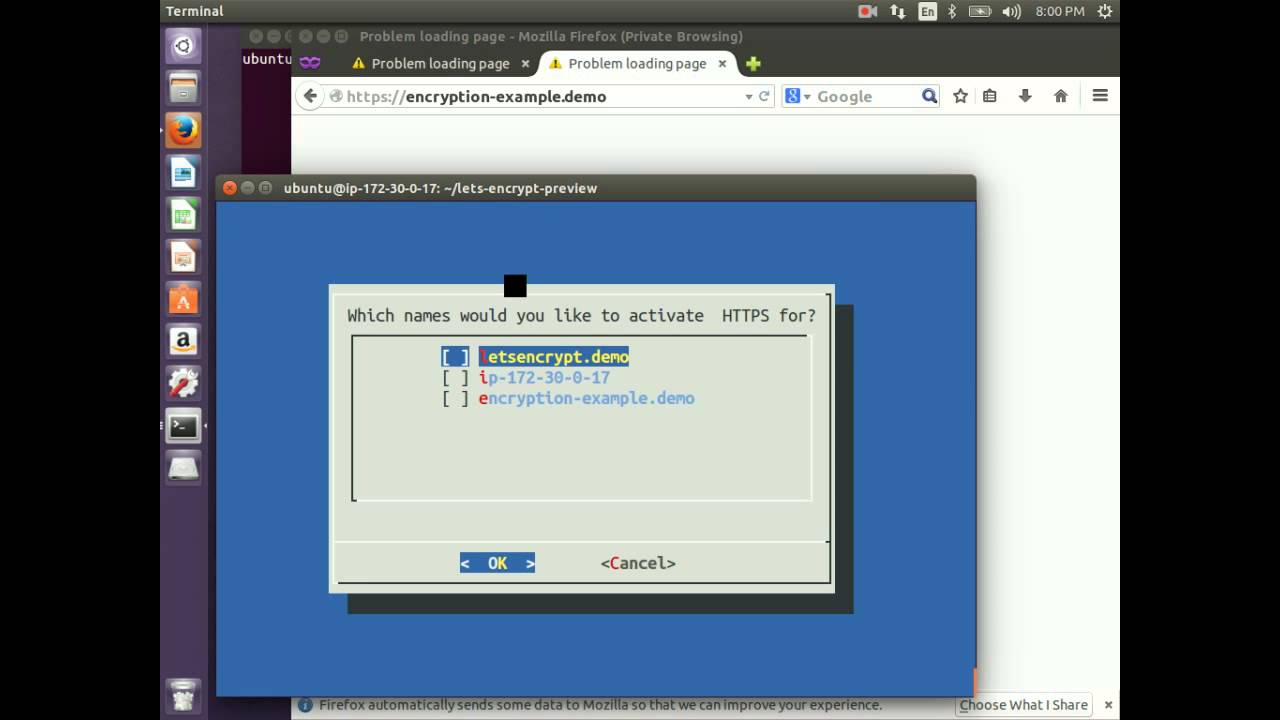
Task: Open the 8:00 PM clock menu
Action: pos(1060,11)
